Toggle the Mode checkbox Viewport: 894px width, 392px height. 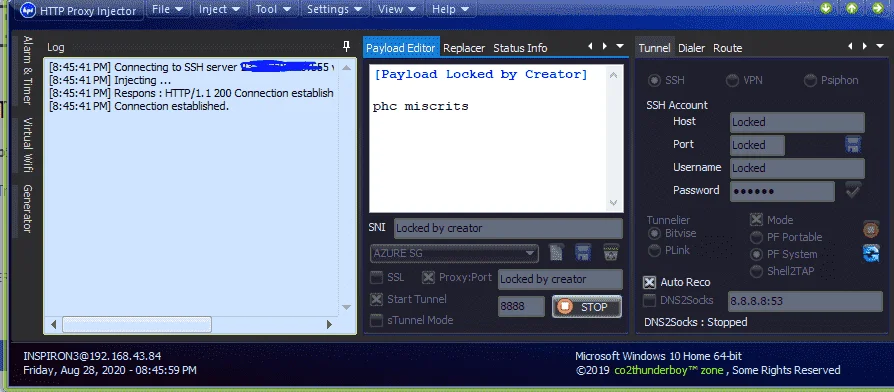click(x=756, y=220)
